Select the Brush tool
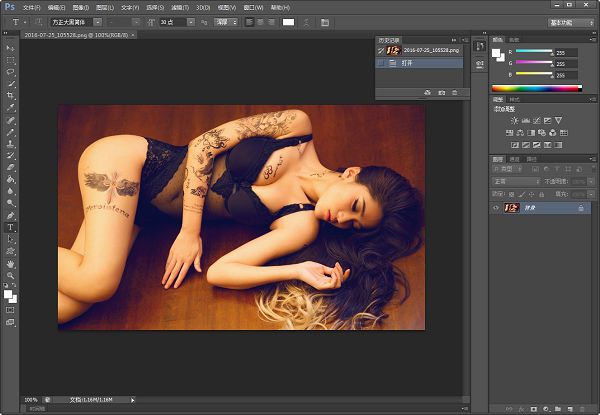 pos(10,132)
